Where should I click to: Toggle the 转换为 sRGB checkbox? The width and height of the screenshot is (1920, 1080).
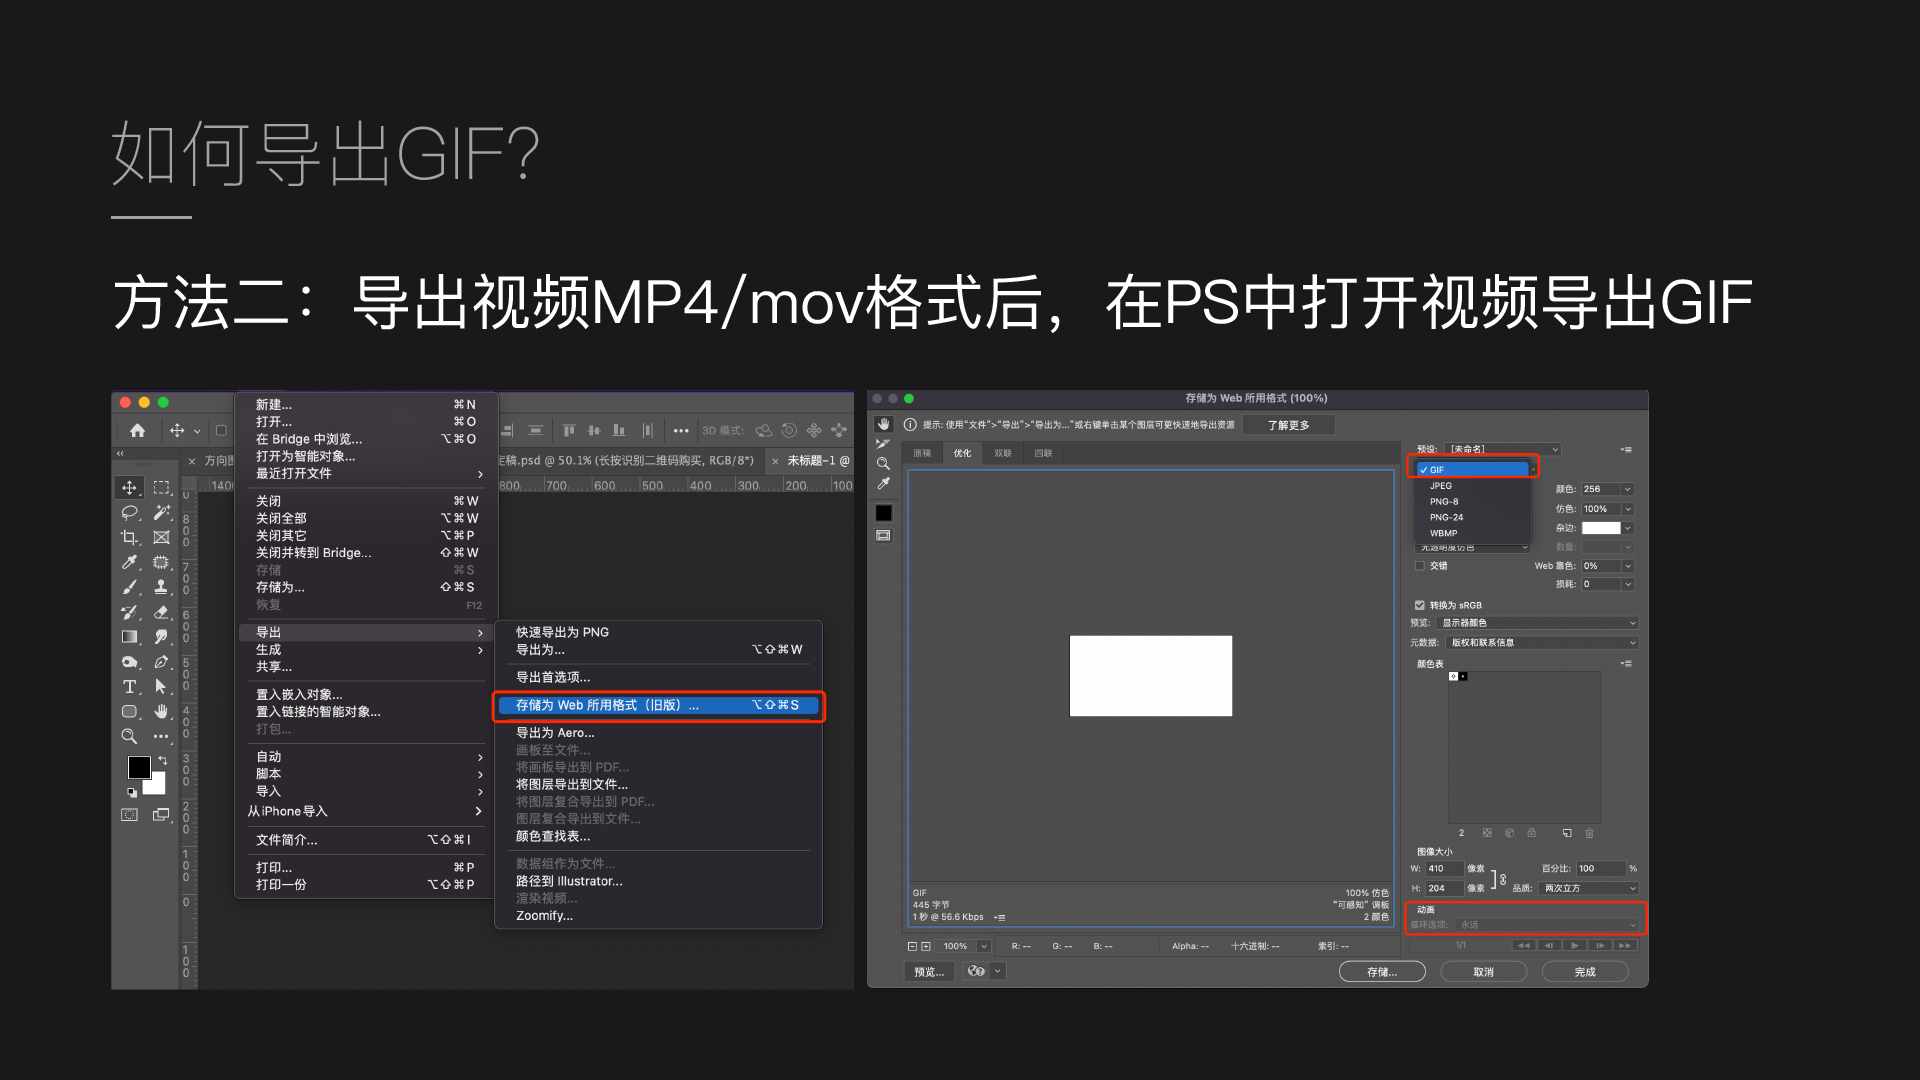click(x=1420, y=605)
